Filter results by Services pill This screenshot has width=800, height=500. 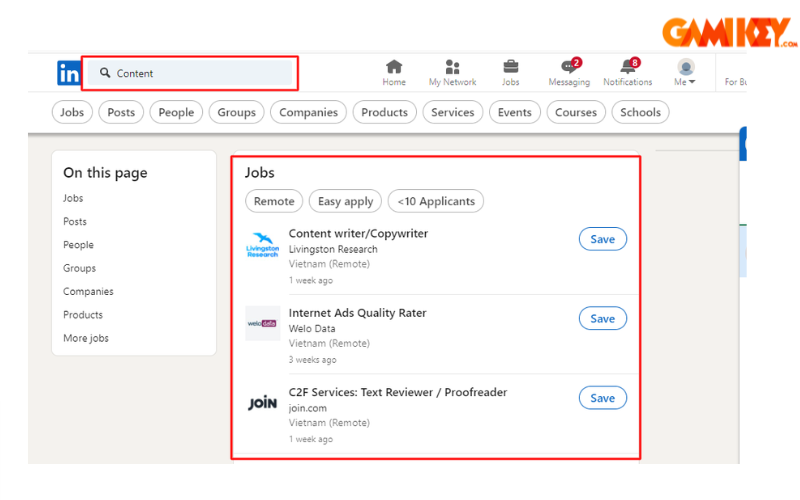(x=453, y=112)
